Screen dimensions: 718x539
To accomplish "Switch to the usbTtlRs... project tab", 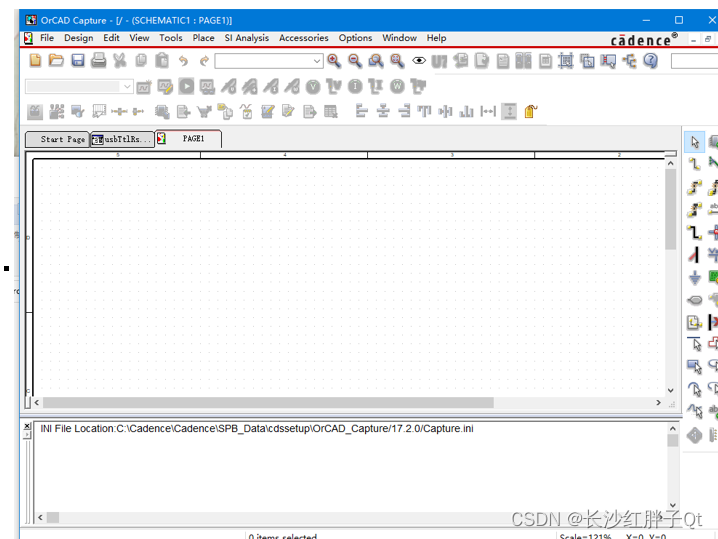I will [x=122, y=139].
